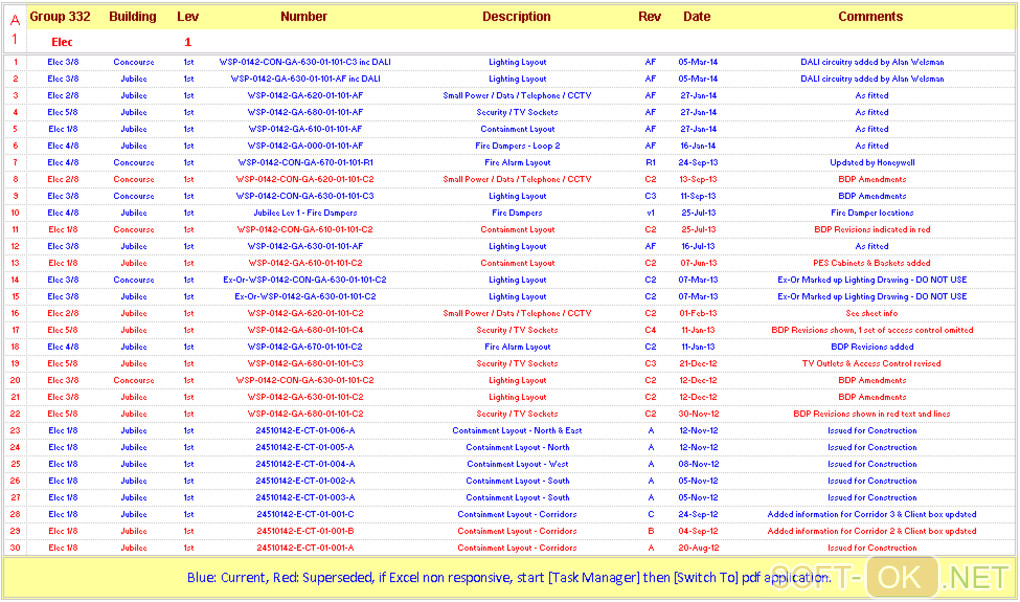Click Ex-Or-WSP-0142-CON-GA-630-01-101-C2 number cell

click(x=304, y=280)
